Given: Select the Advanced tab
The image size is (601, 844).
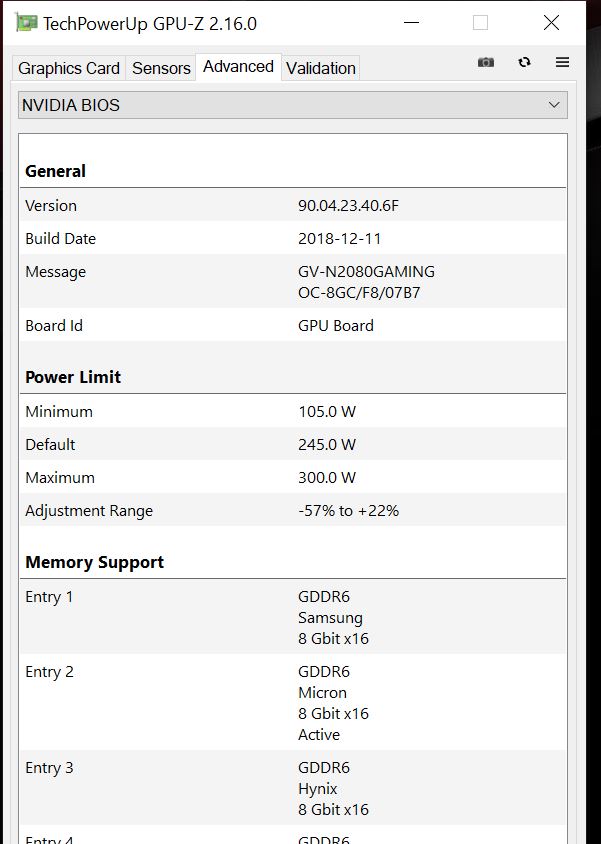Looking at the screenshot, I should pyautogui.click(x=238, y=66).
